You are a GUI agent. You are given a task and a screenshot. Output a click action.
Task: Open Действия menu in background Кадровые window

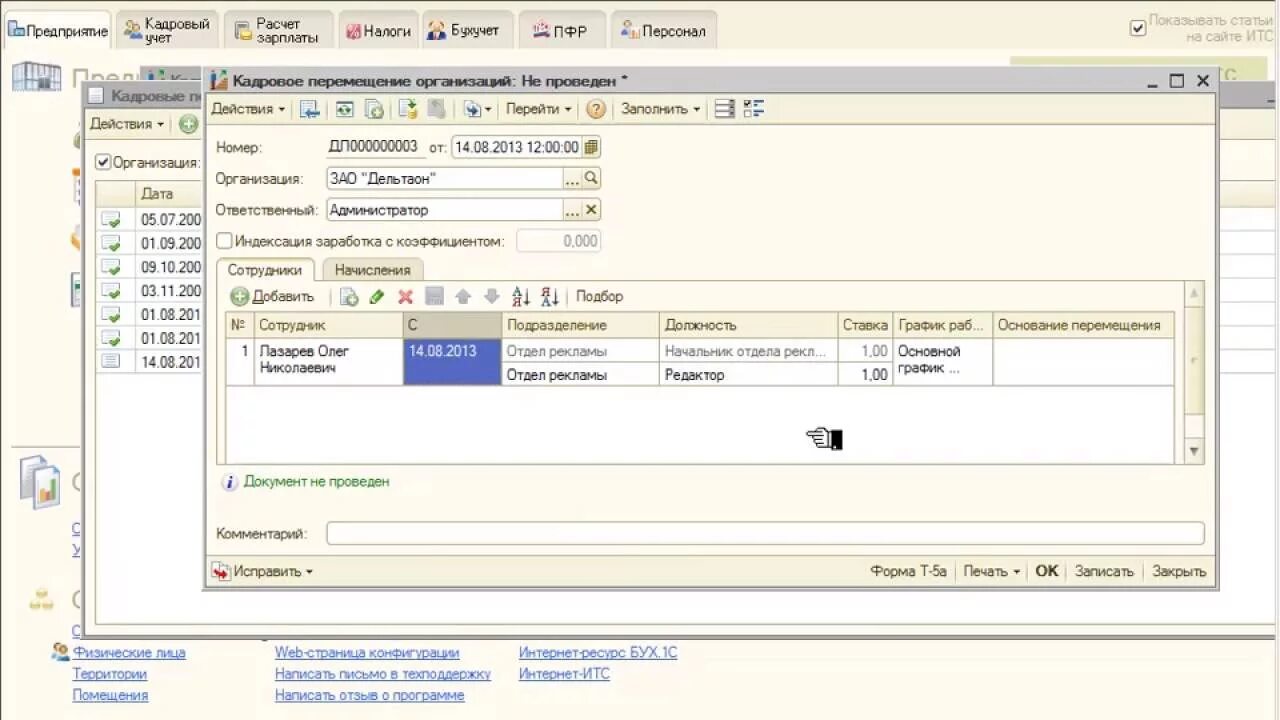127,124
